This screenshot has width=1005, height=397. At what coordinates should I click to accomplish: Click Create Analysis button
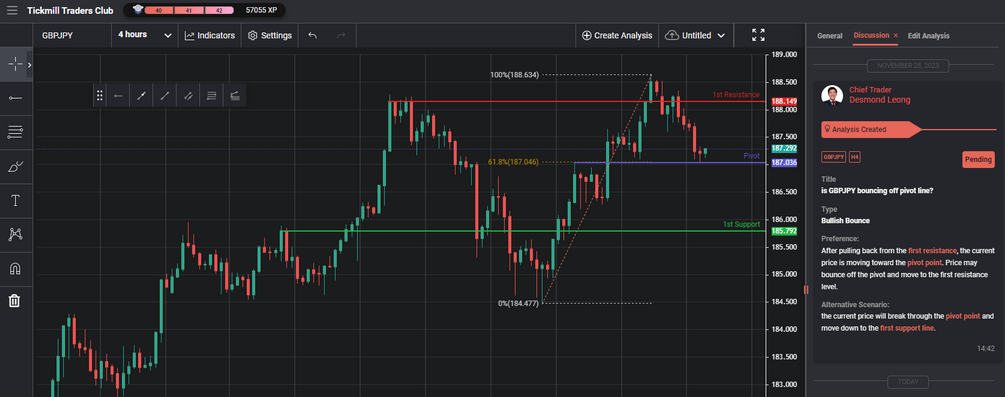617,36
